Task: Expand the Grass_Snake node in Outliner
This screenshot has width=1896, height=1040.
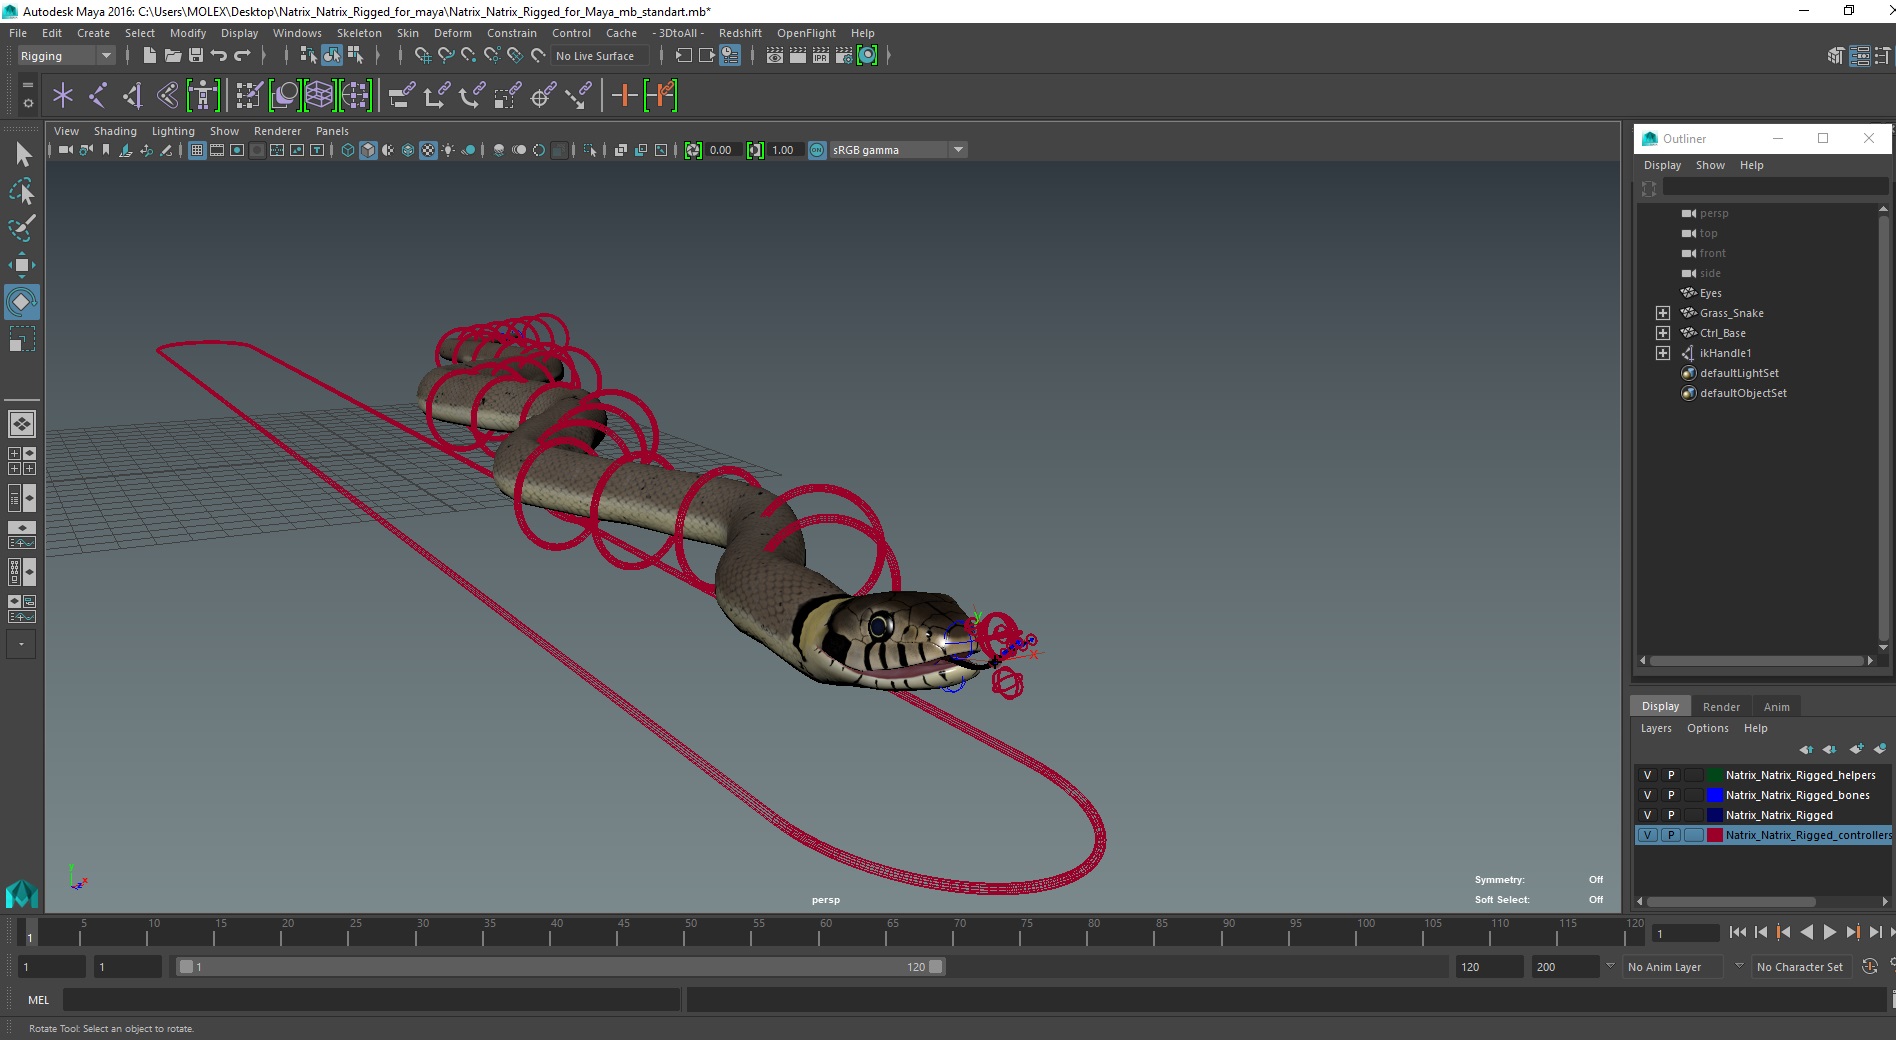Action: [x=1663, y=313]
